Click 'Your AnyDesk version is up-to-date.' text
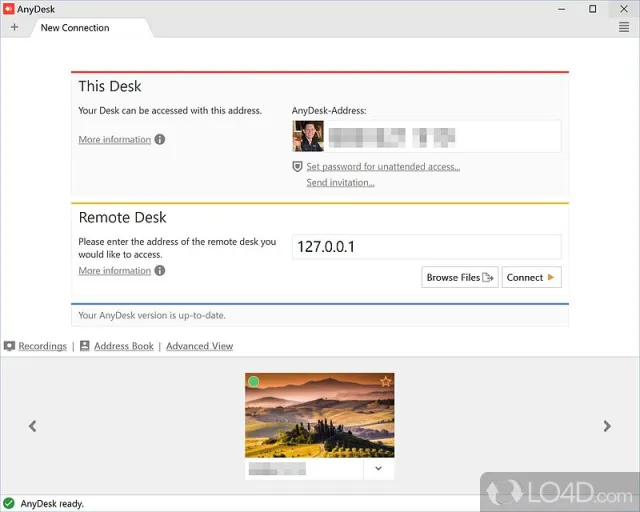The height and width of the screenshot is (512, 640). 152,315
